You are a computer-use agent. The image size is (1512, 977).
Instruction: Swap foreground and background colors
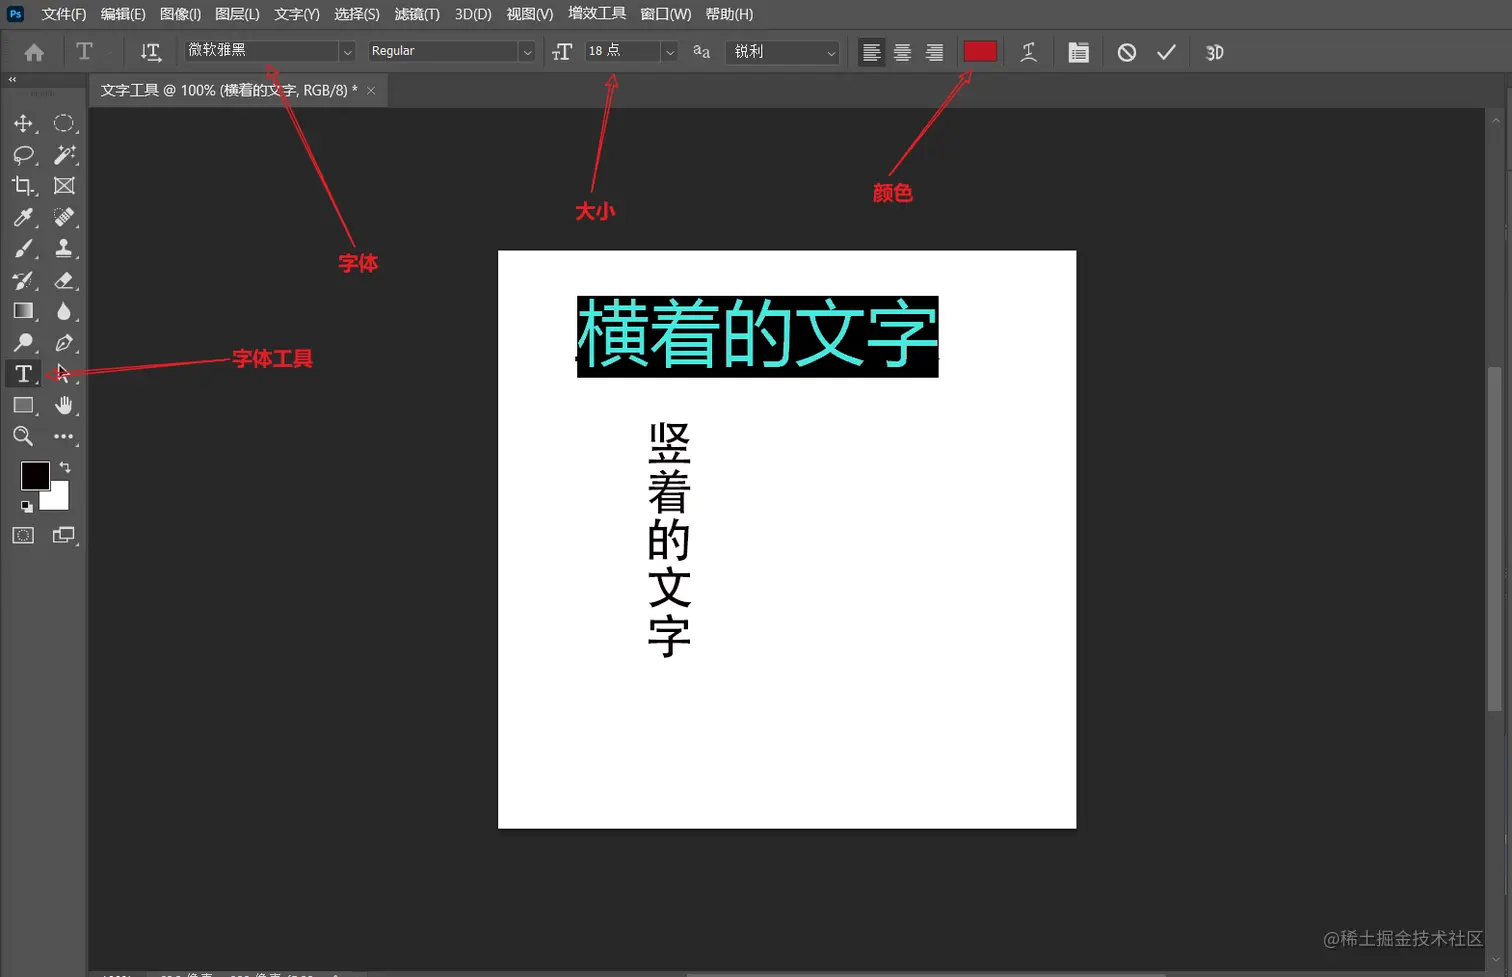(x=65, y=467)
